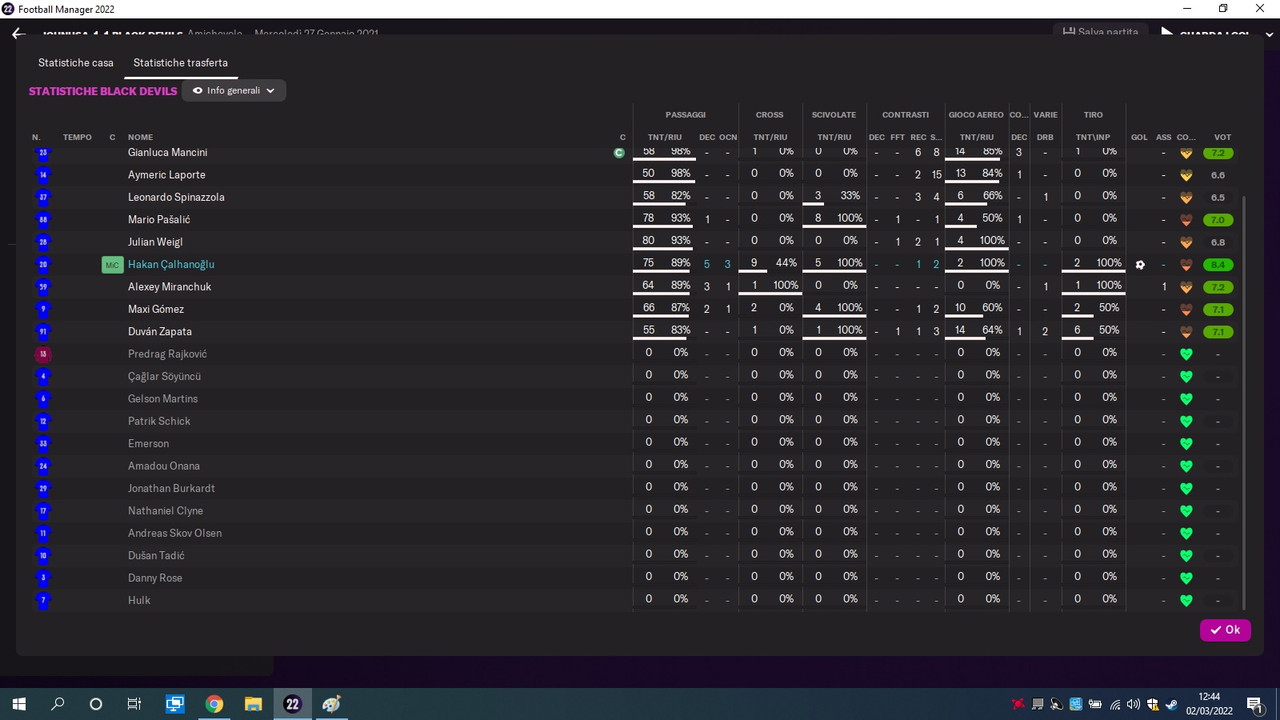
Task: Click the Steam icon in the system tray
Action: (x=1171, y=704)
